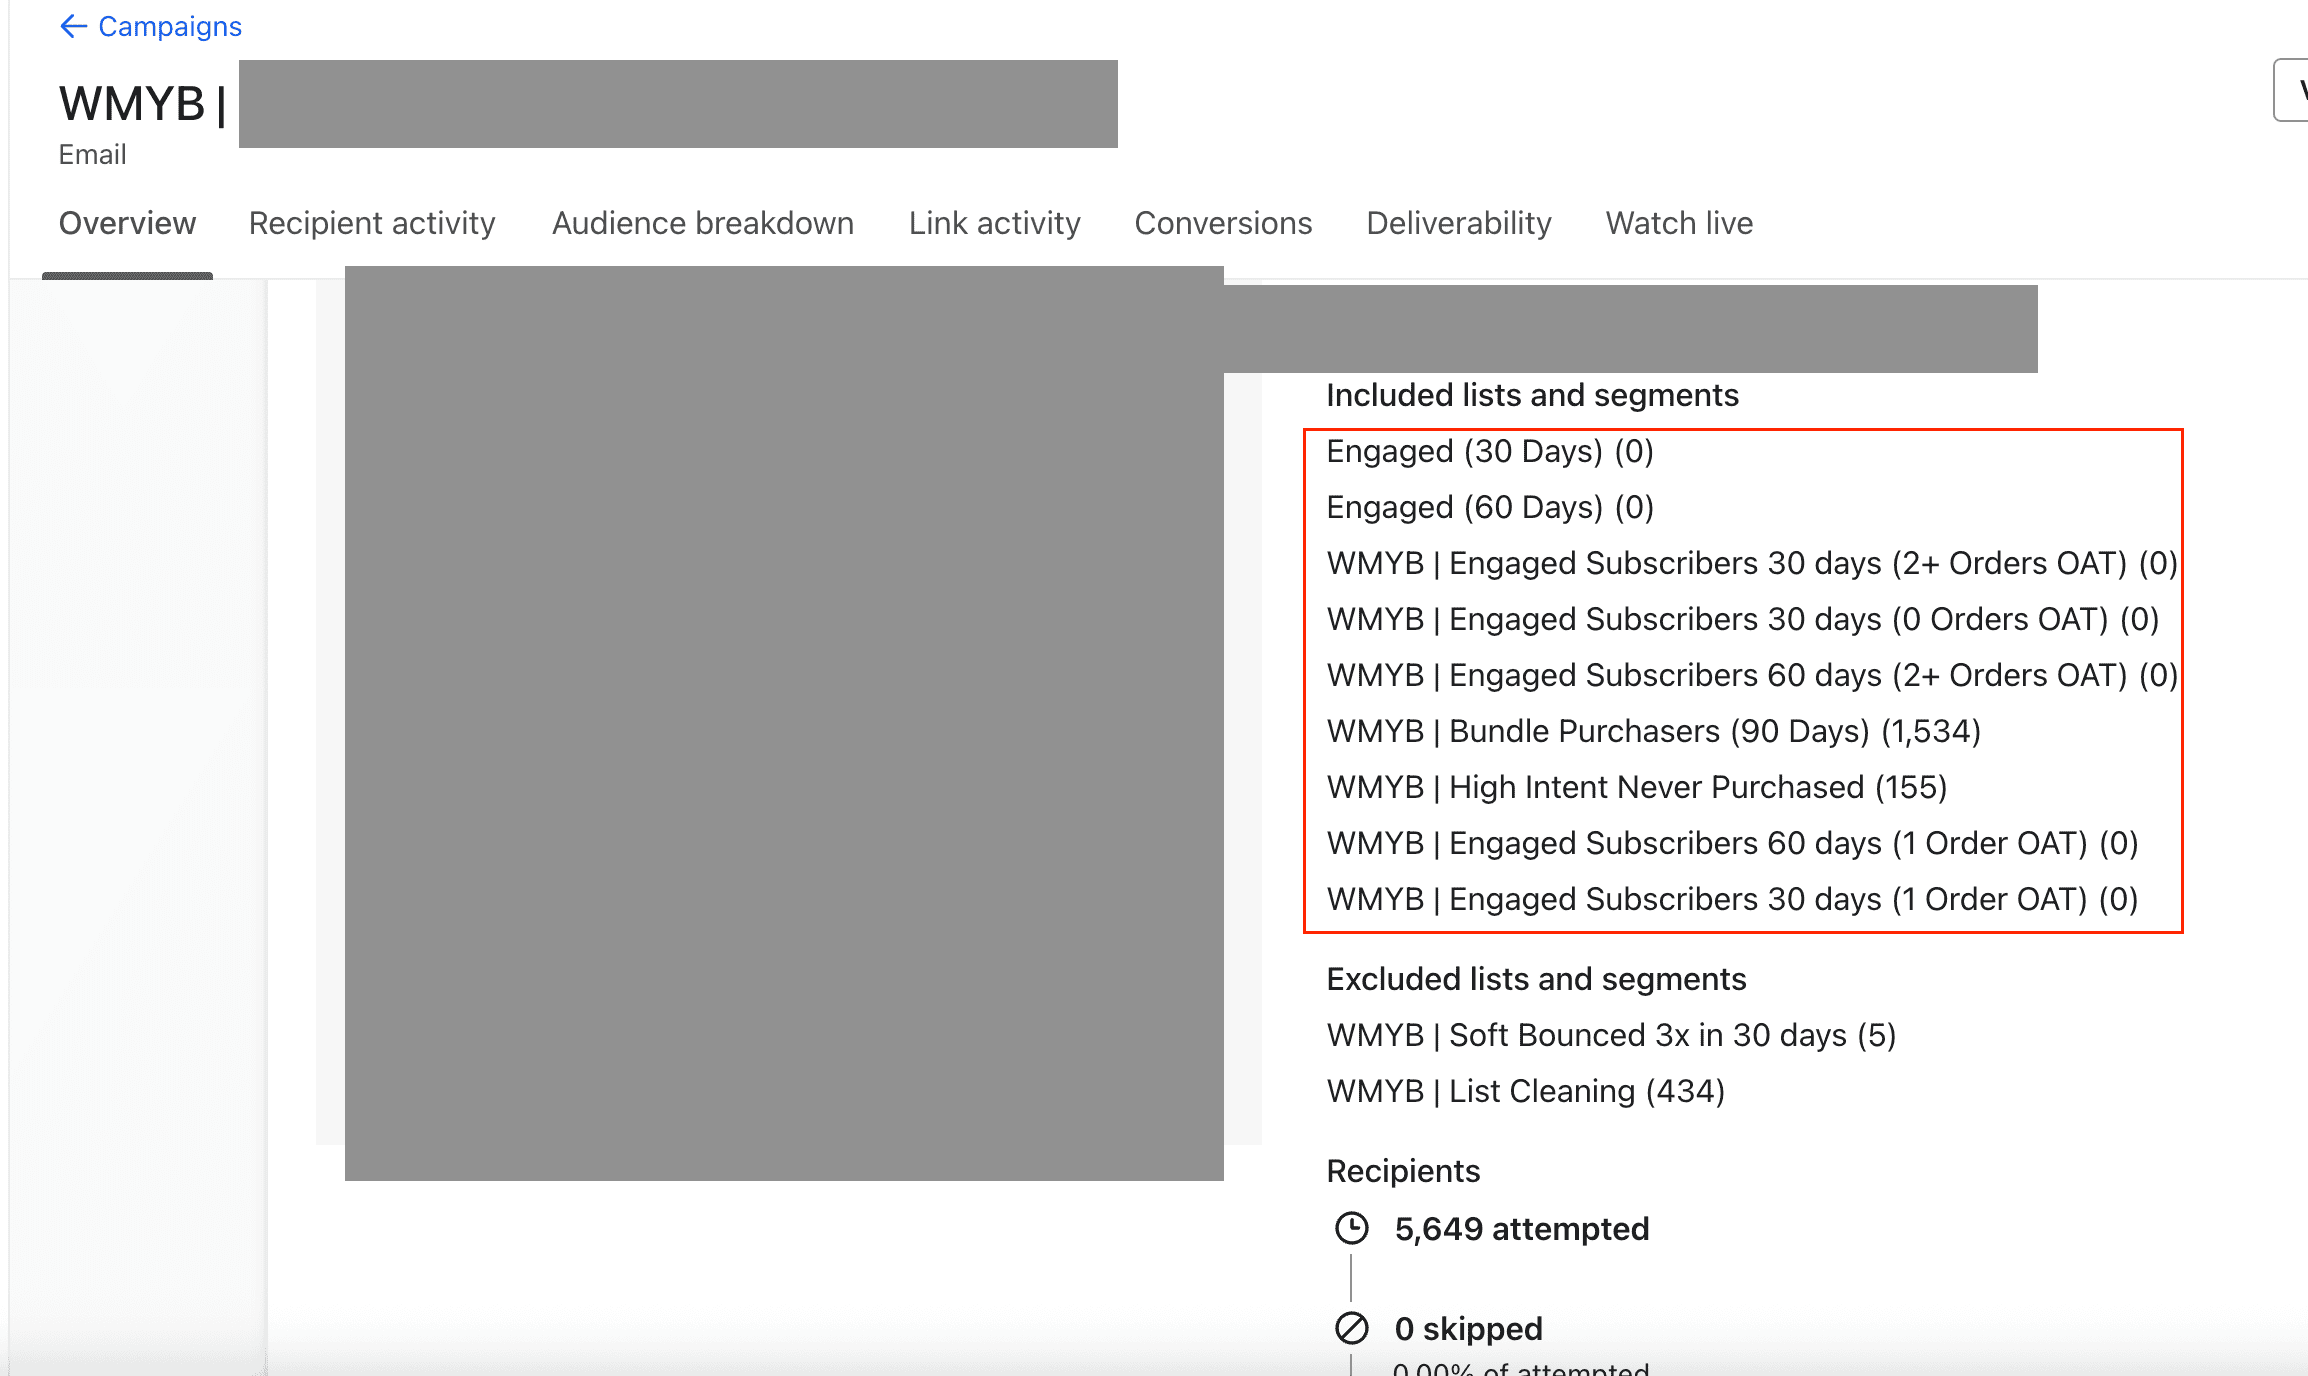Open Soft Bounced 3x in 30 days
Viewport: 2308px width, 1376px height.
pyautogui.click(x=1610, y=1035)
